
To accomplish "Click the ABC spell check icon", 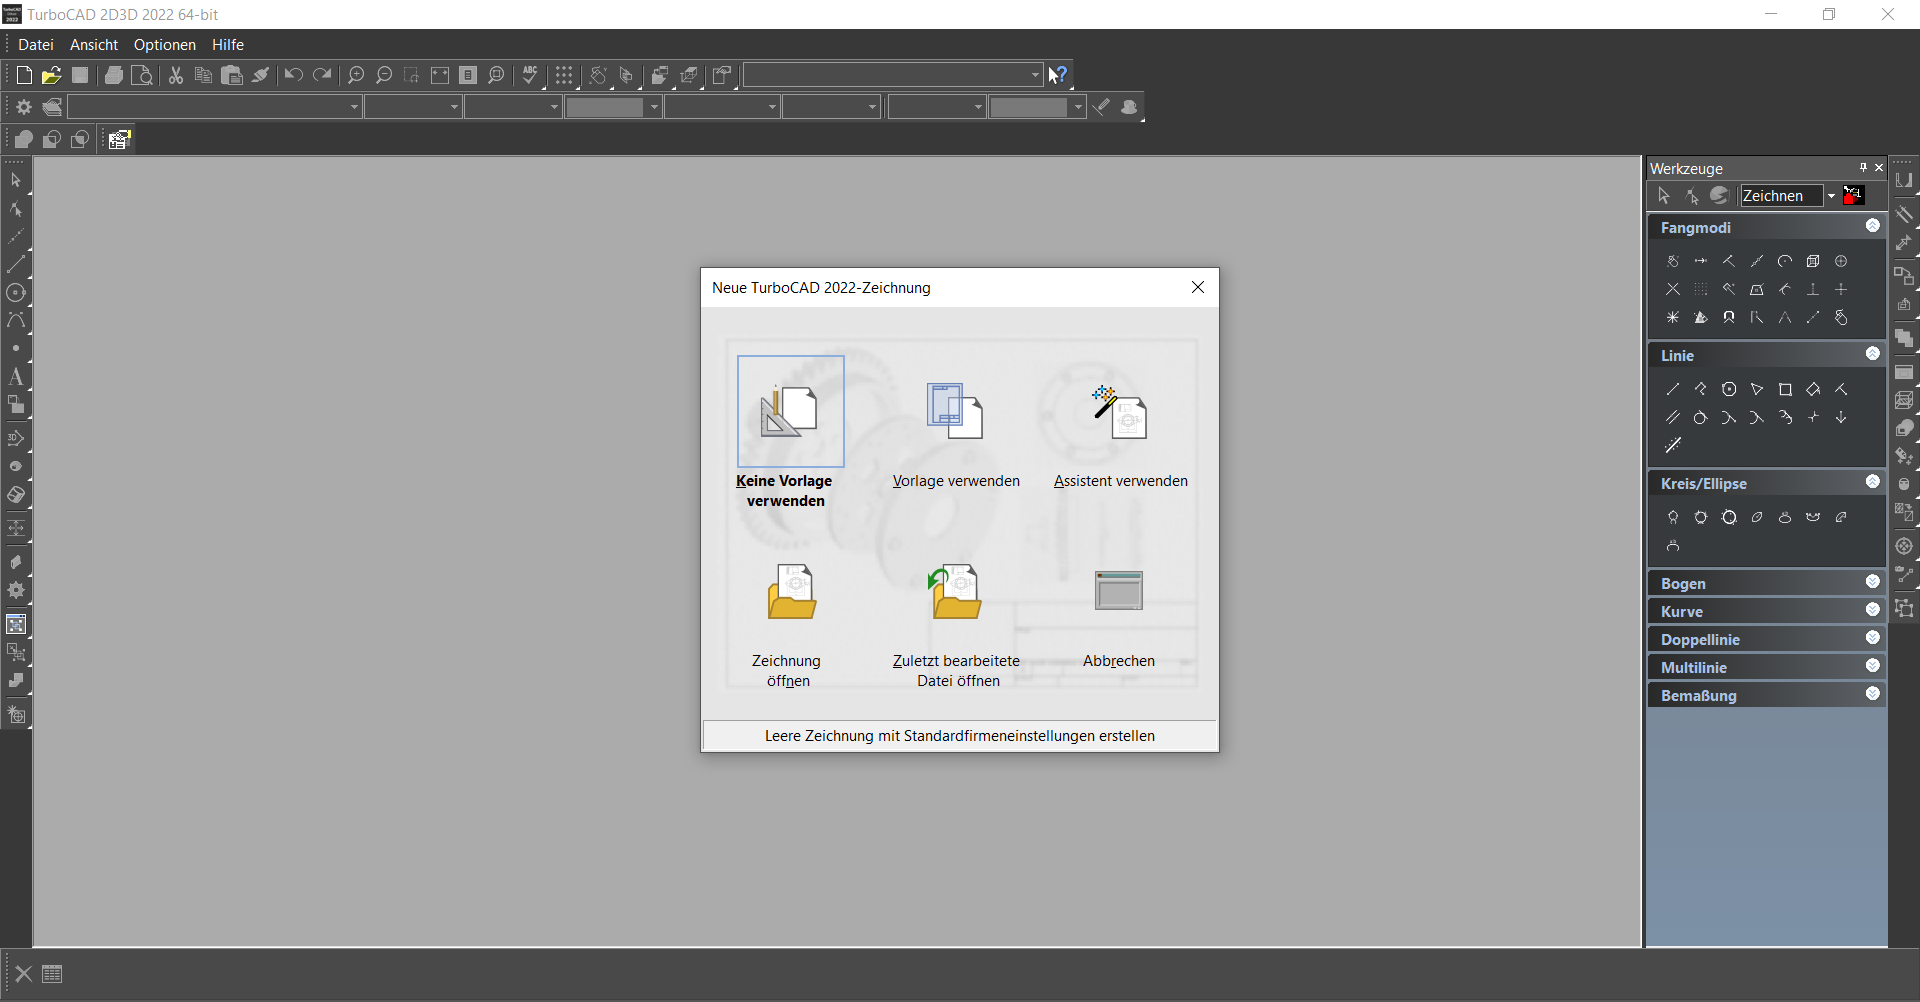I will (530, 75).
